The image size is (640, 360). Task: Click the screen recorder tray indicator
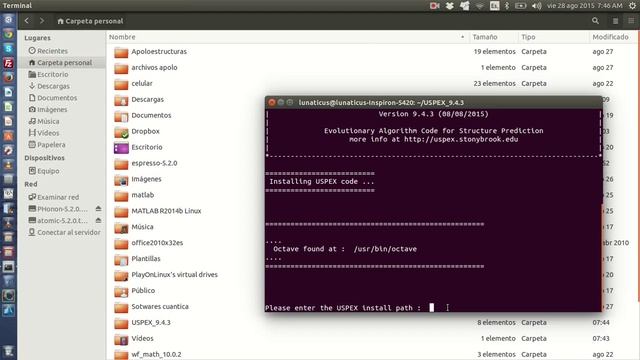[434, 5]
